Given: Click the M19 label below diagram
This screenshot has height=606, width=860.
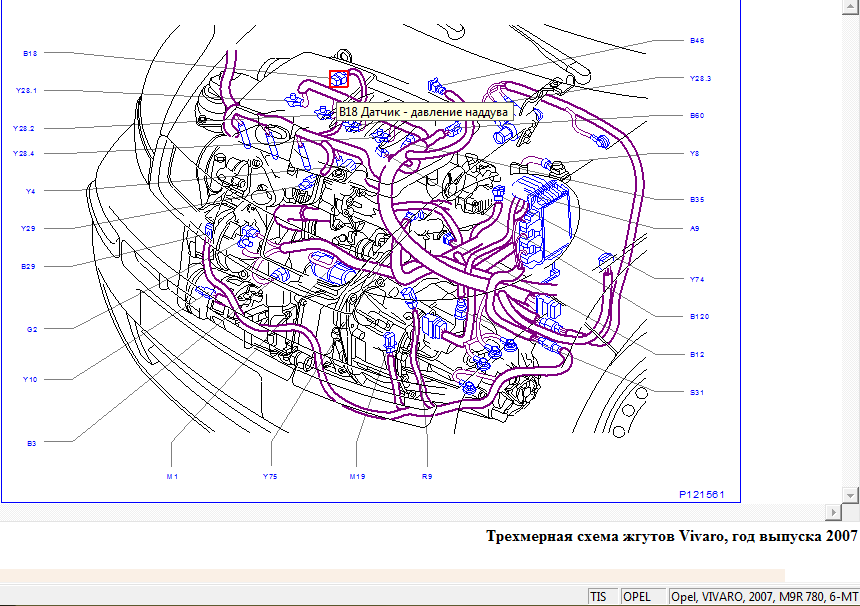Looking at the screenshot, I should pos(358,477).
